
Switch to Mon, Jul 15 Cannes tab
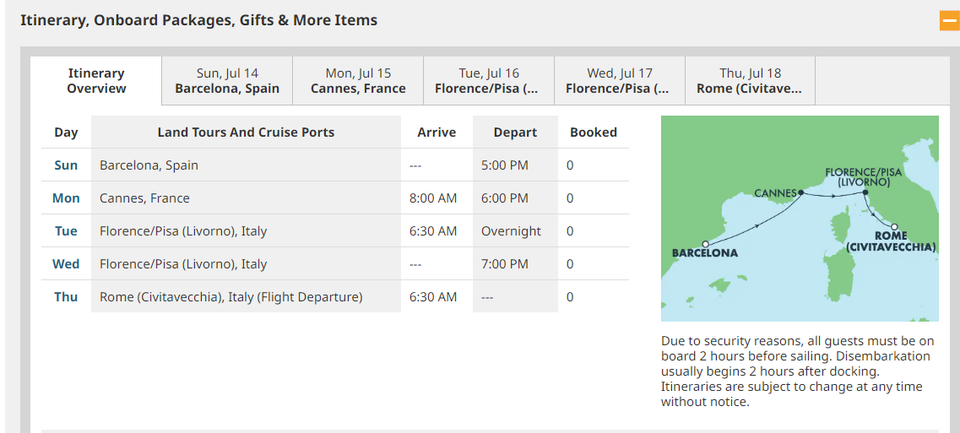point(358,81)
